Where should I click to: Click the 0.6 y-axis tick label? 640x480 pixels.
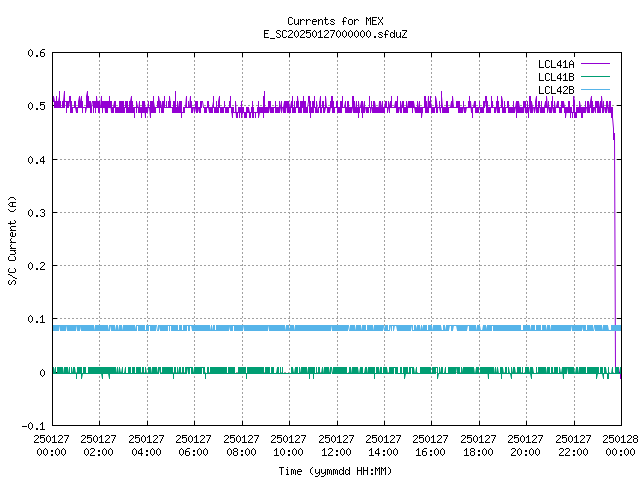pos(36,53)
